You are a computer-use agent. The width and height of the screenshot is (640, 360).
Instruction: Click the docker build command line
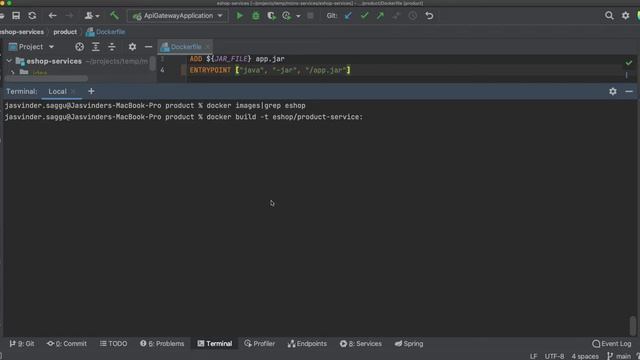pyautogui.click(x=183, y=117)
